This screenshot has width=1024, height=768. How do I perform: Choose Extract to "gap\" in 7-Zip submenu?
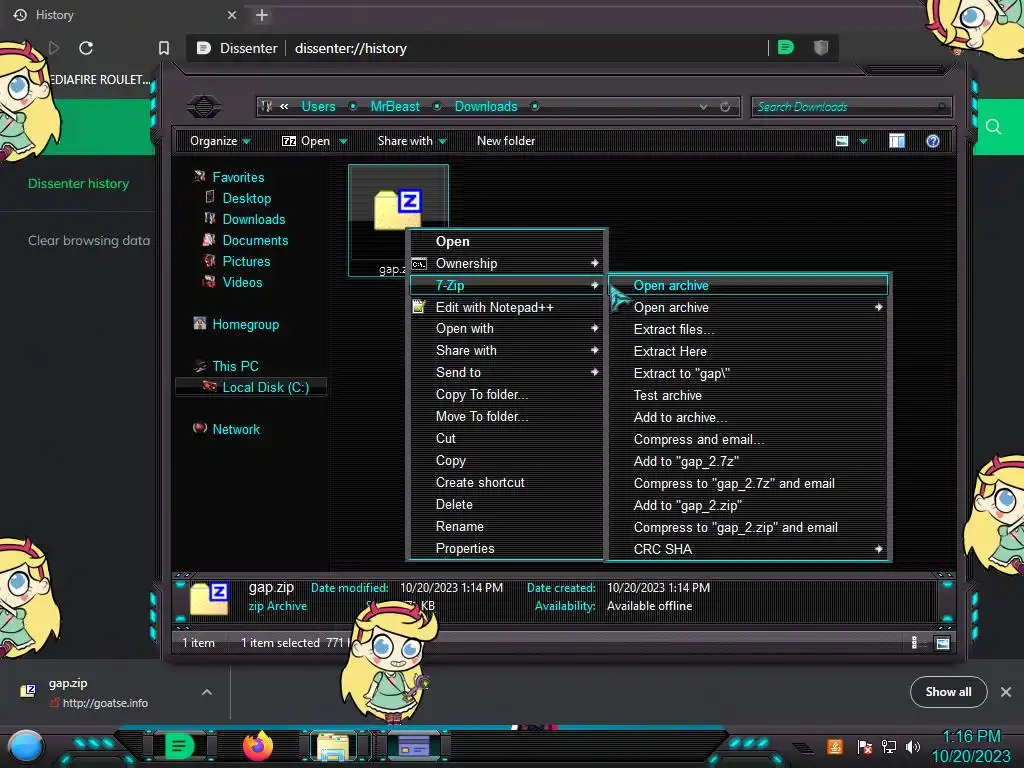point(748,374)
